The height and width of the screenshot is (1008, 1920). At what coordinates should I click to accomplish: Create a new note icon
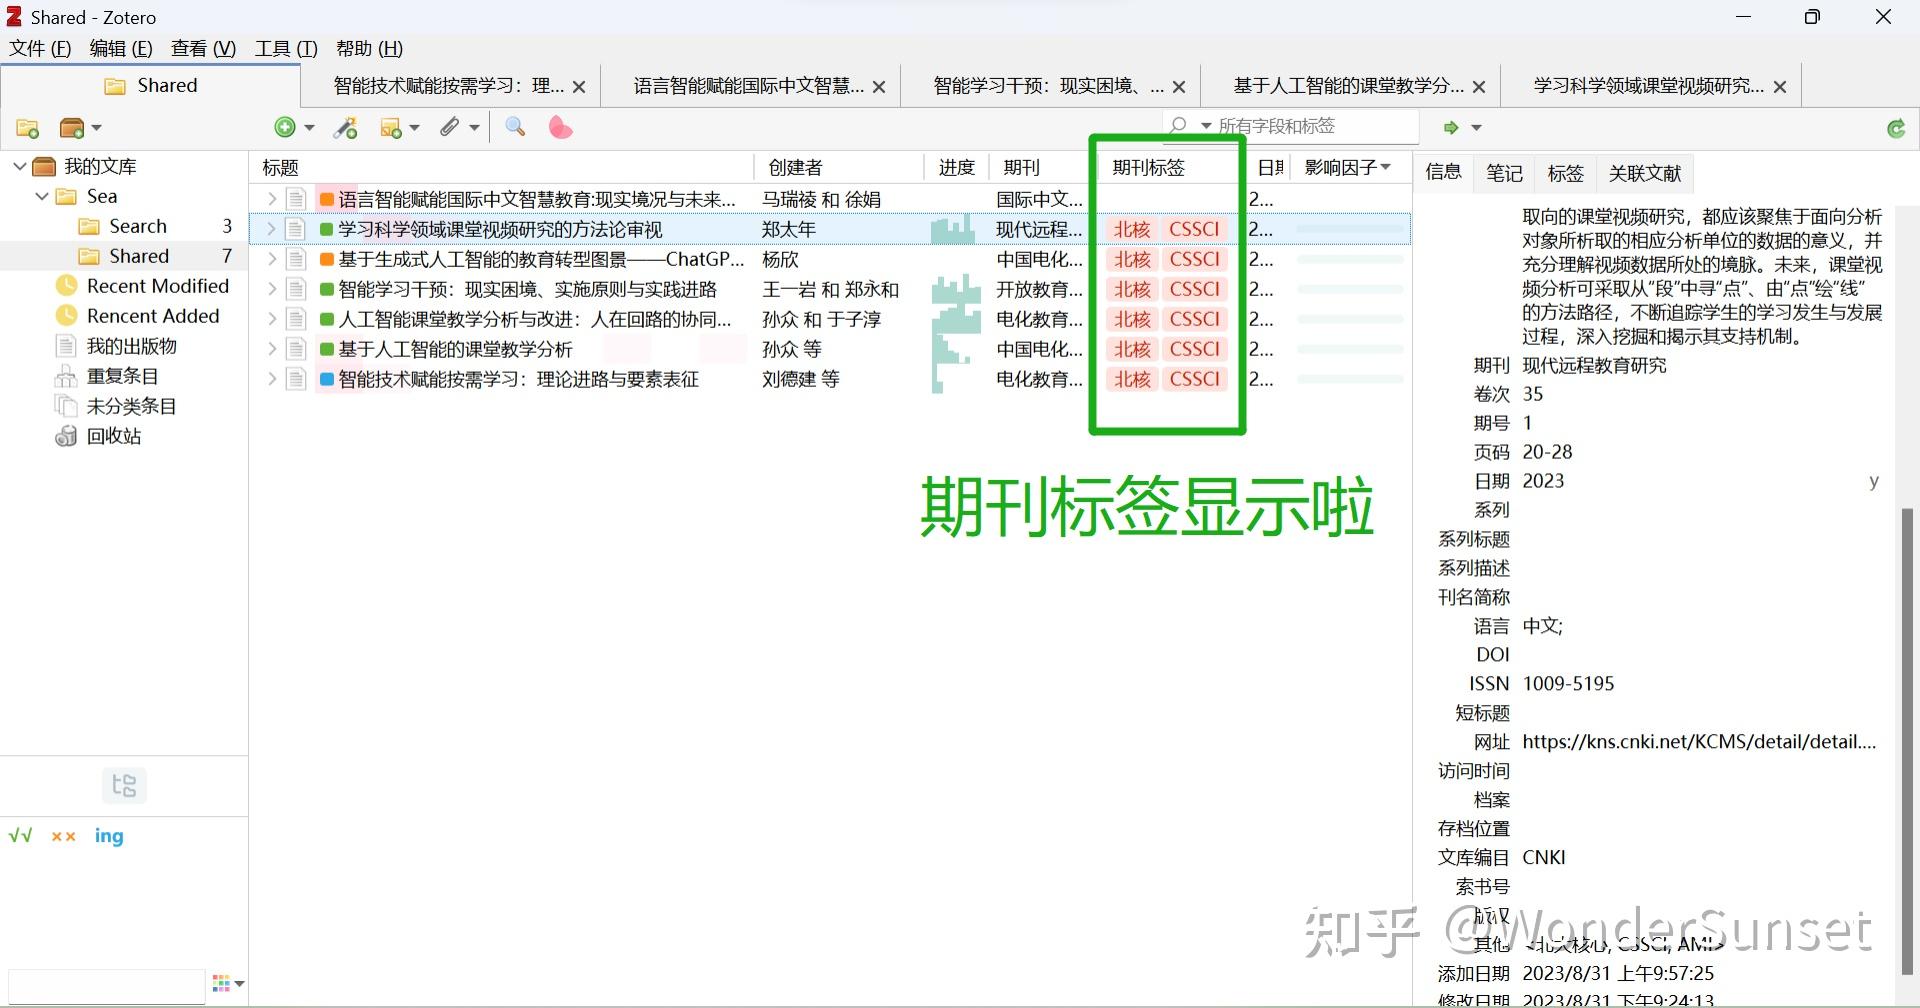coord(391,128)
